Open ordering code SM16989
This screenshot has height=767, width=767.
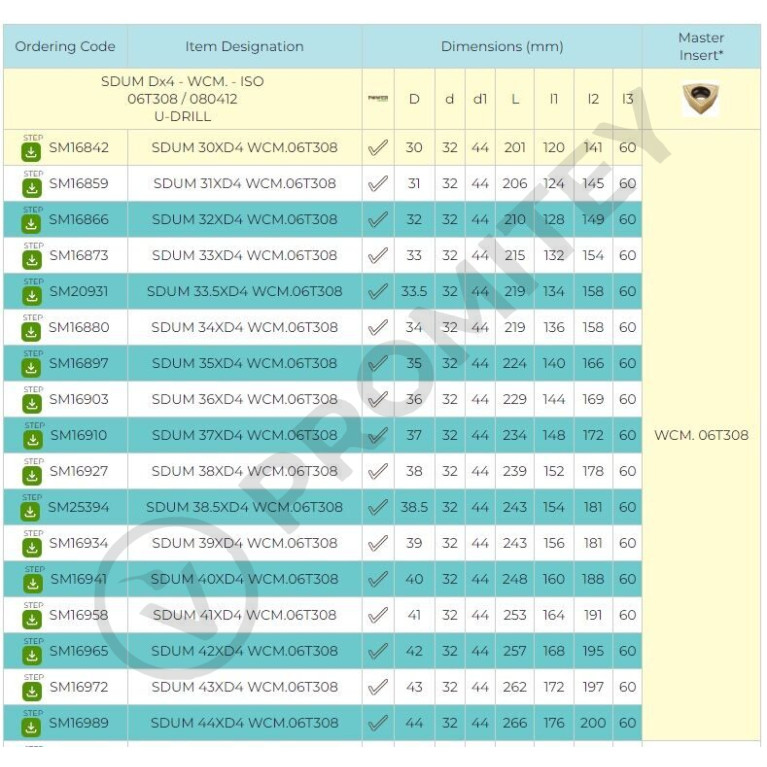pos(79,722)
